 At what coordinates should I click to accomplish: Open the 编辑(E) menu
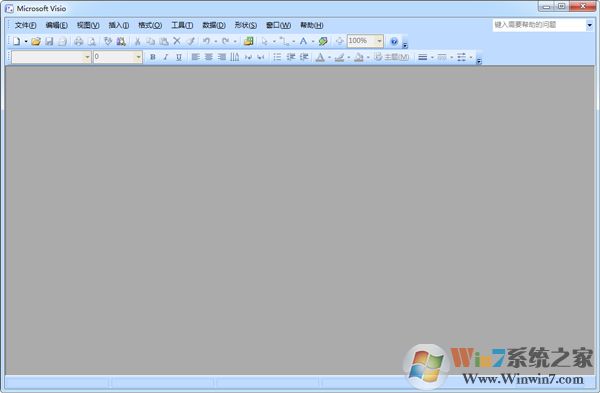pyautogui.click(x=57, y=25)
